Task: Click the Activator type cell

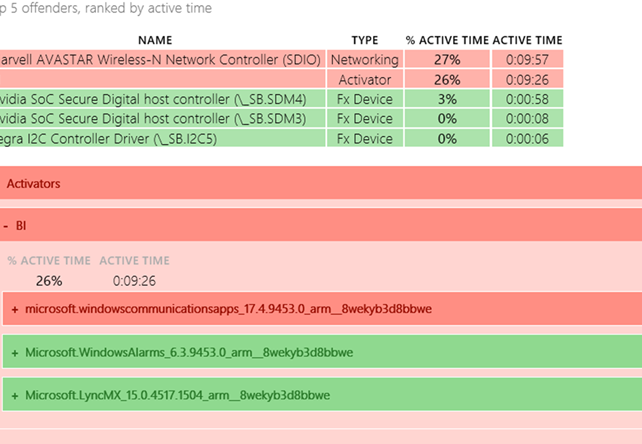Action: point(365,79)
